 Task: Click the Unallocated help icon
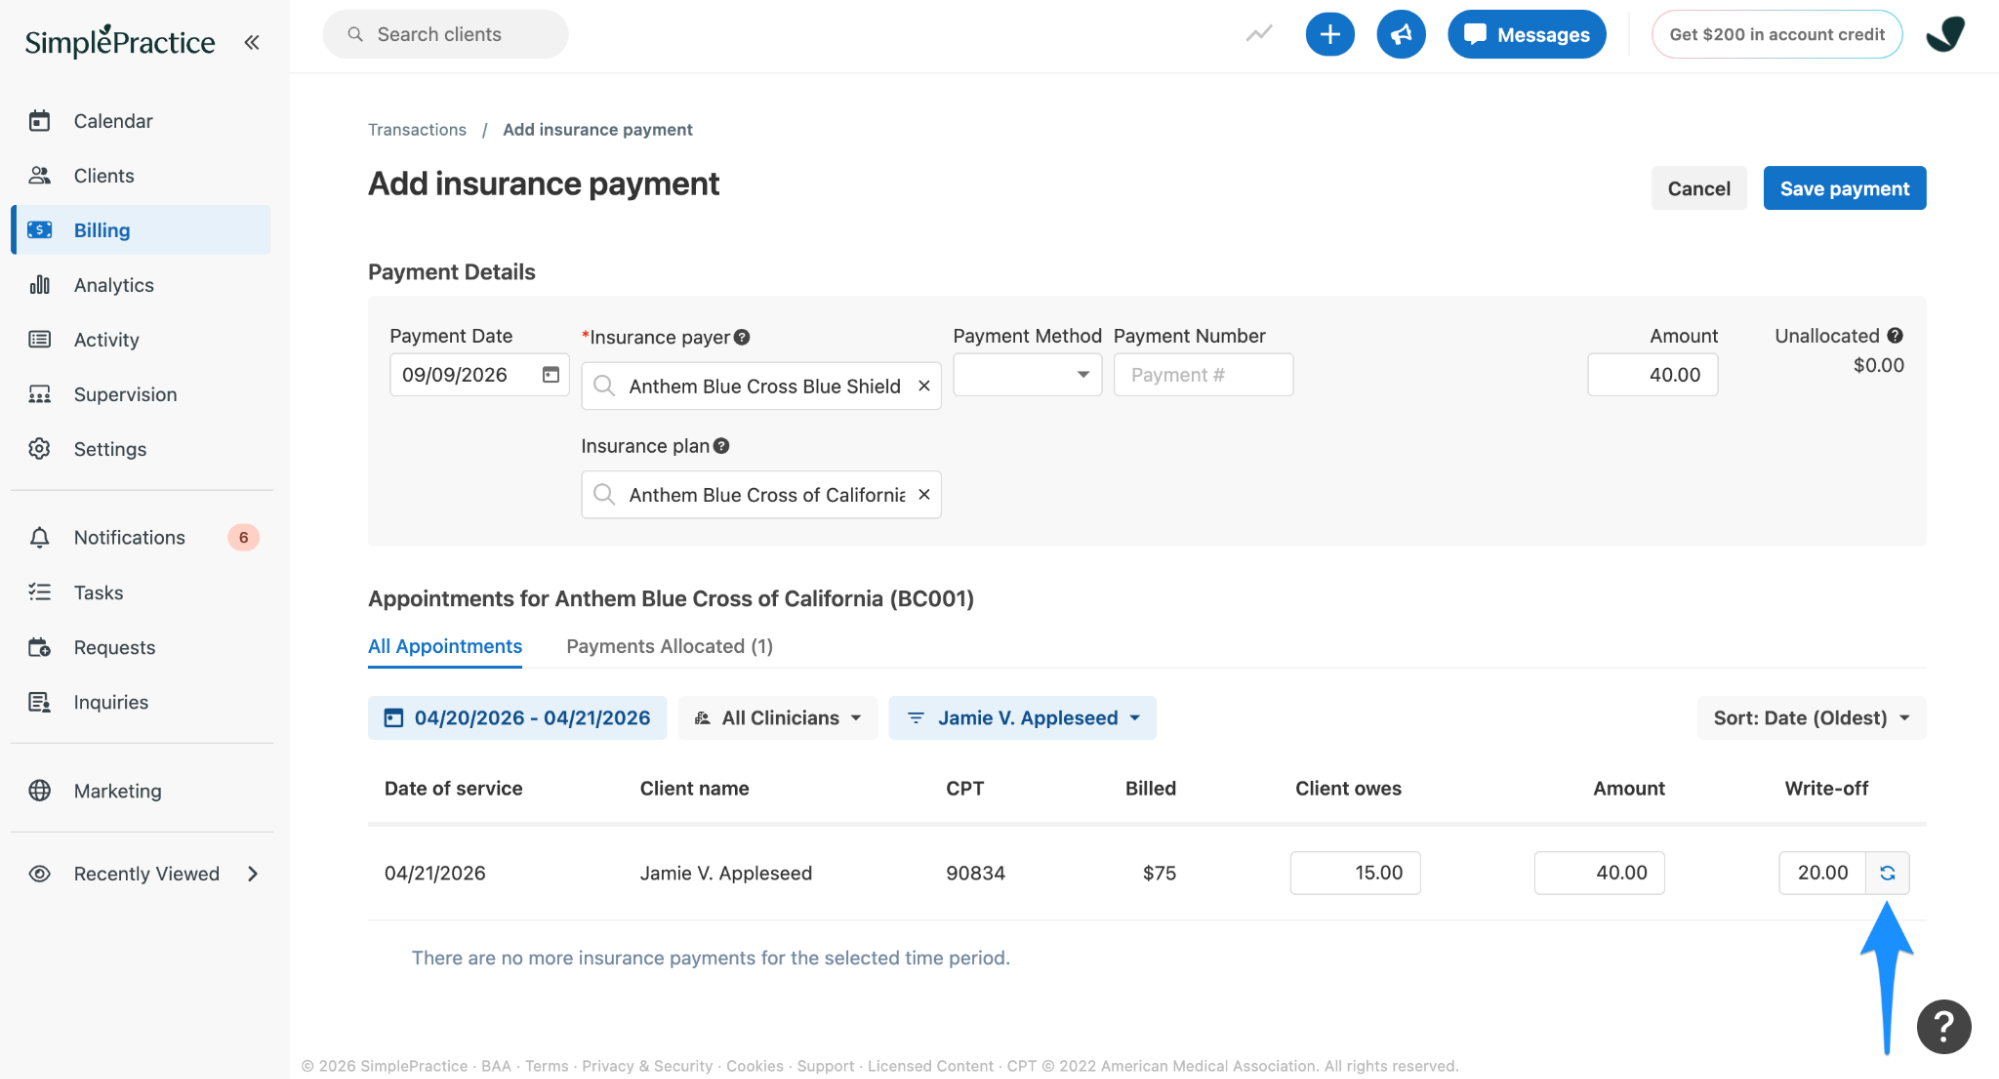tap(1895, 336)
